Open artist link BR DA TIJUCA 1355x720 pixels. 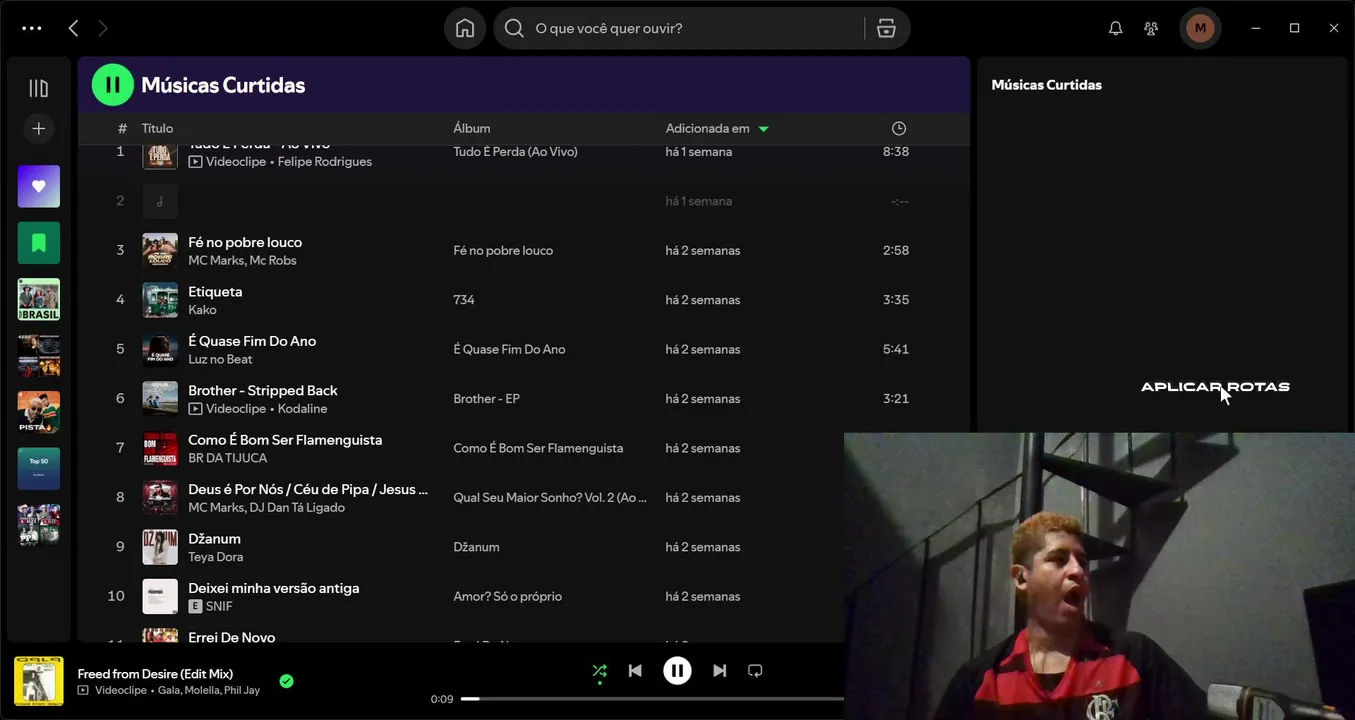pyautogui.click(x=228, y=458)
